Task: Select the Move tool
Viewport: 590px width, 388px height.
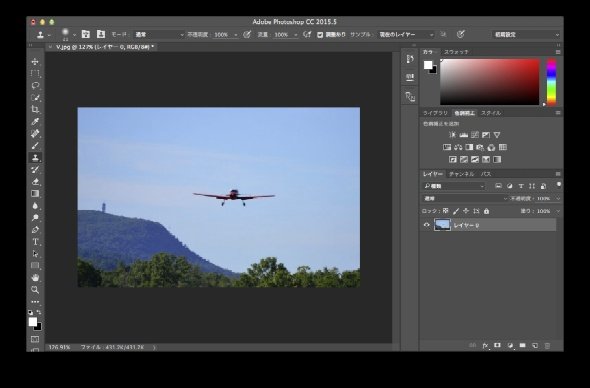Action: (35, 61)
